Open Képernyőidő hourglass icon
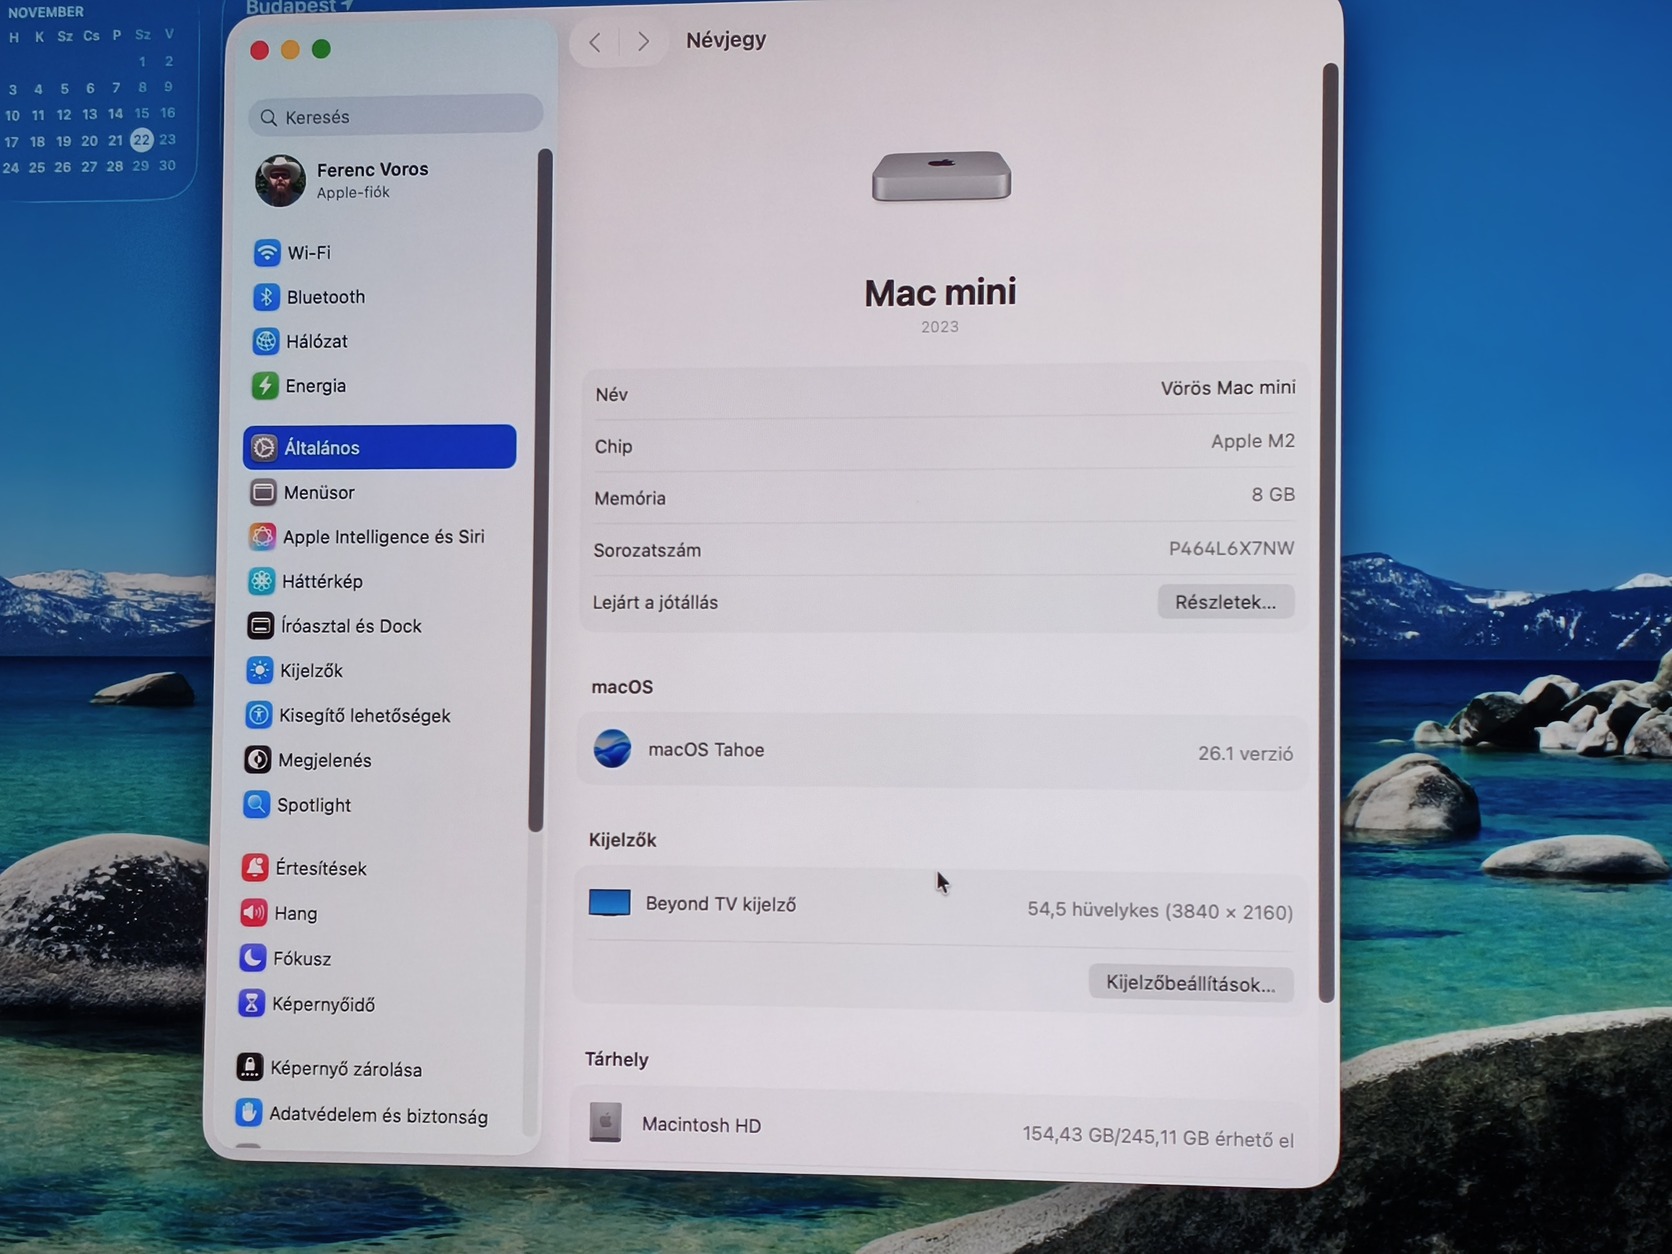Image resolution: width=1672 pixels, height=1254 pixels. tap(251, 1003)
